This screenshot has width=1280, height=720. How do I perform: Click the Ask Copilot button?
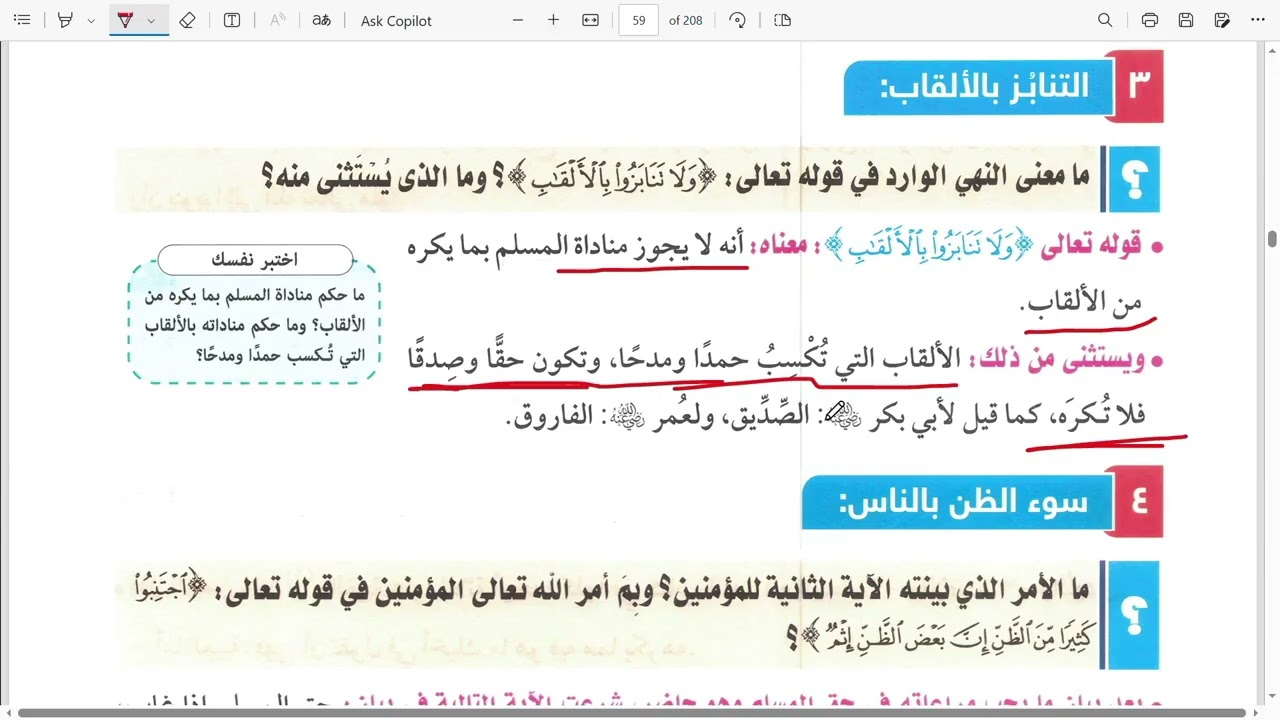[x=396, y=20]
